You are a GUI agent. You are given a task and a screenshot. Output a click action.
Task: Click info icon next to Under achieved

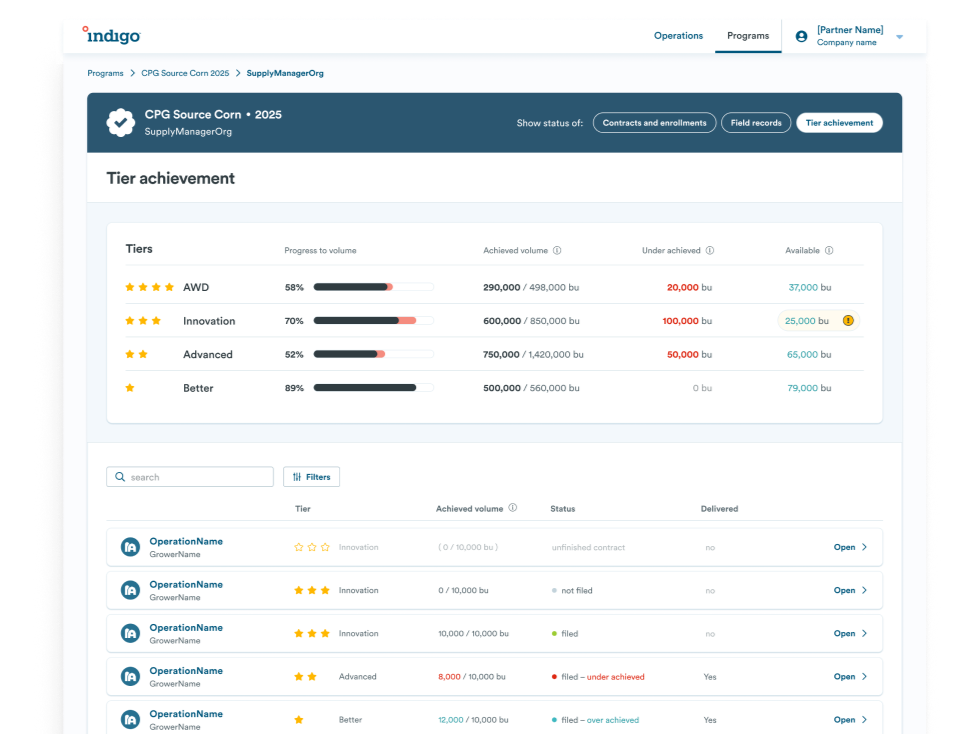[x=710, y=250]
